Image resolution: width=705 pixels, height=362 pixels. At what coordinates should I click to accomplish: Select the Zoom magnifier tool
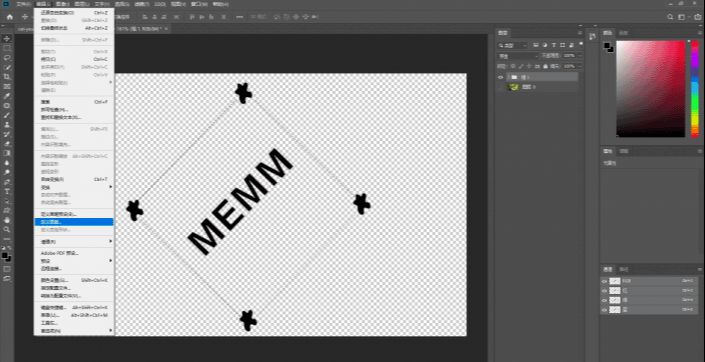tap(7, 230)
